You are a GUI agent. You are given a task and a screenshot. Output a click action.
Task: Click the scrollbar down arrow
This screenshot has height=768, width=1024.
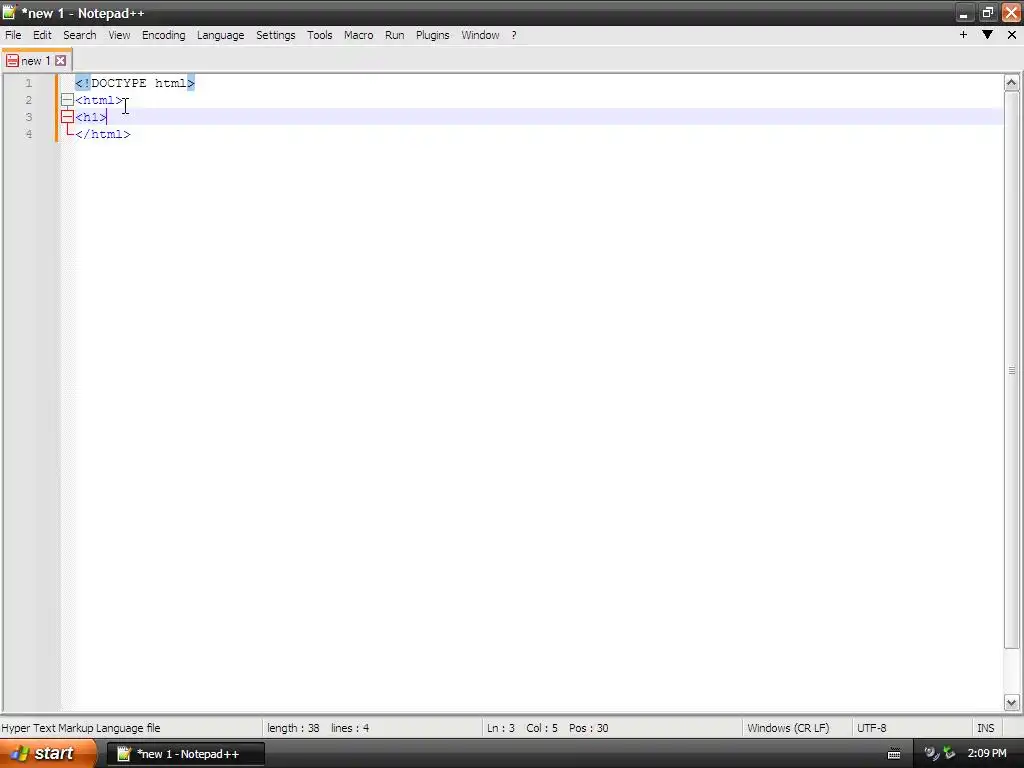[1012, 703]
